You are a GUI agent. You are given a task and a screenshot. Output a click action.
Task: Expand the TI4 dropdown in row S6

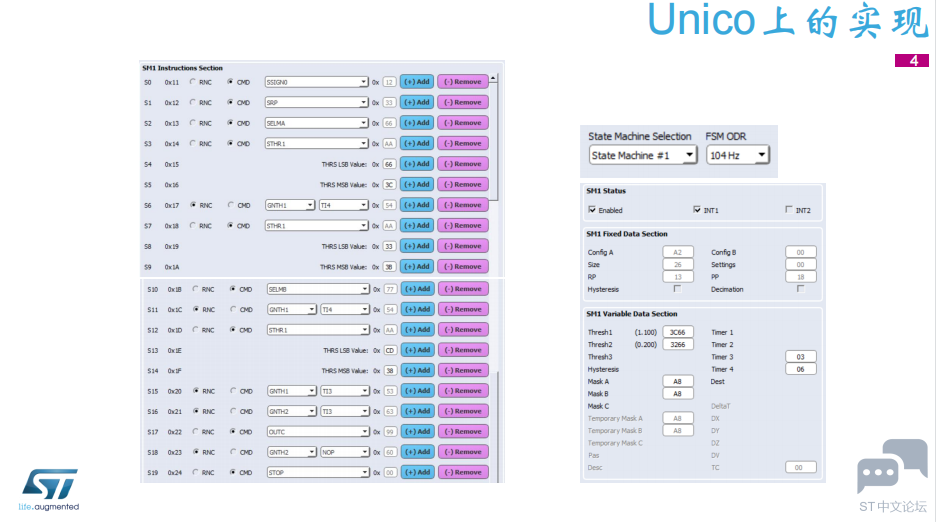pos(344,205)
